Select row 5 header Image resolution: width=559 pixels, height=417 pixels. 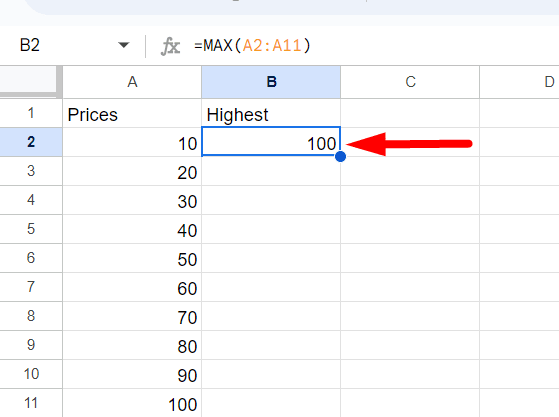31,229
